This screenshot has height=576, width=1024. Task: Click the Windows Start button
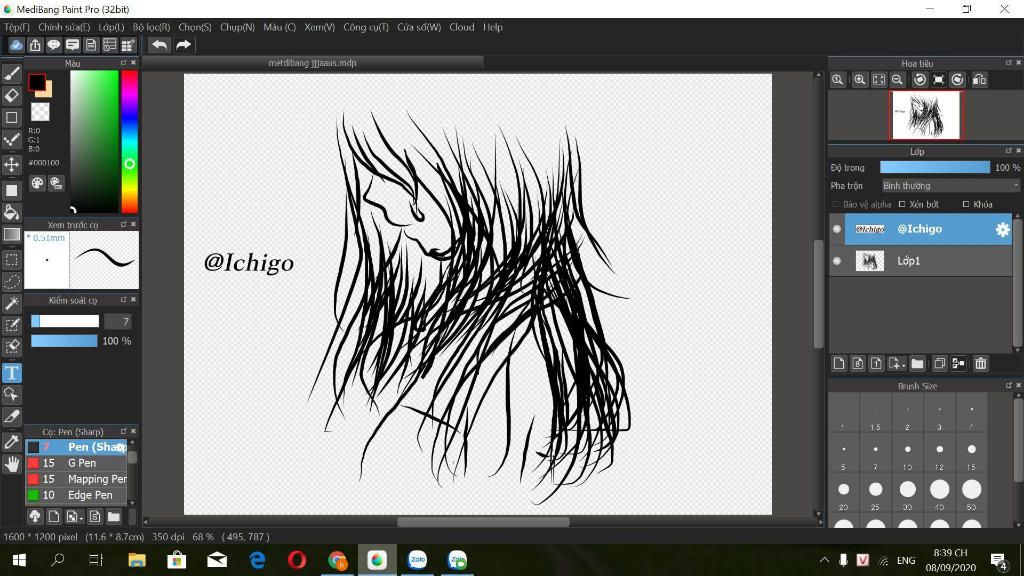point(19,560)
